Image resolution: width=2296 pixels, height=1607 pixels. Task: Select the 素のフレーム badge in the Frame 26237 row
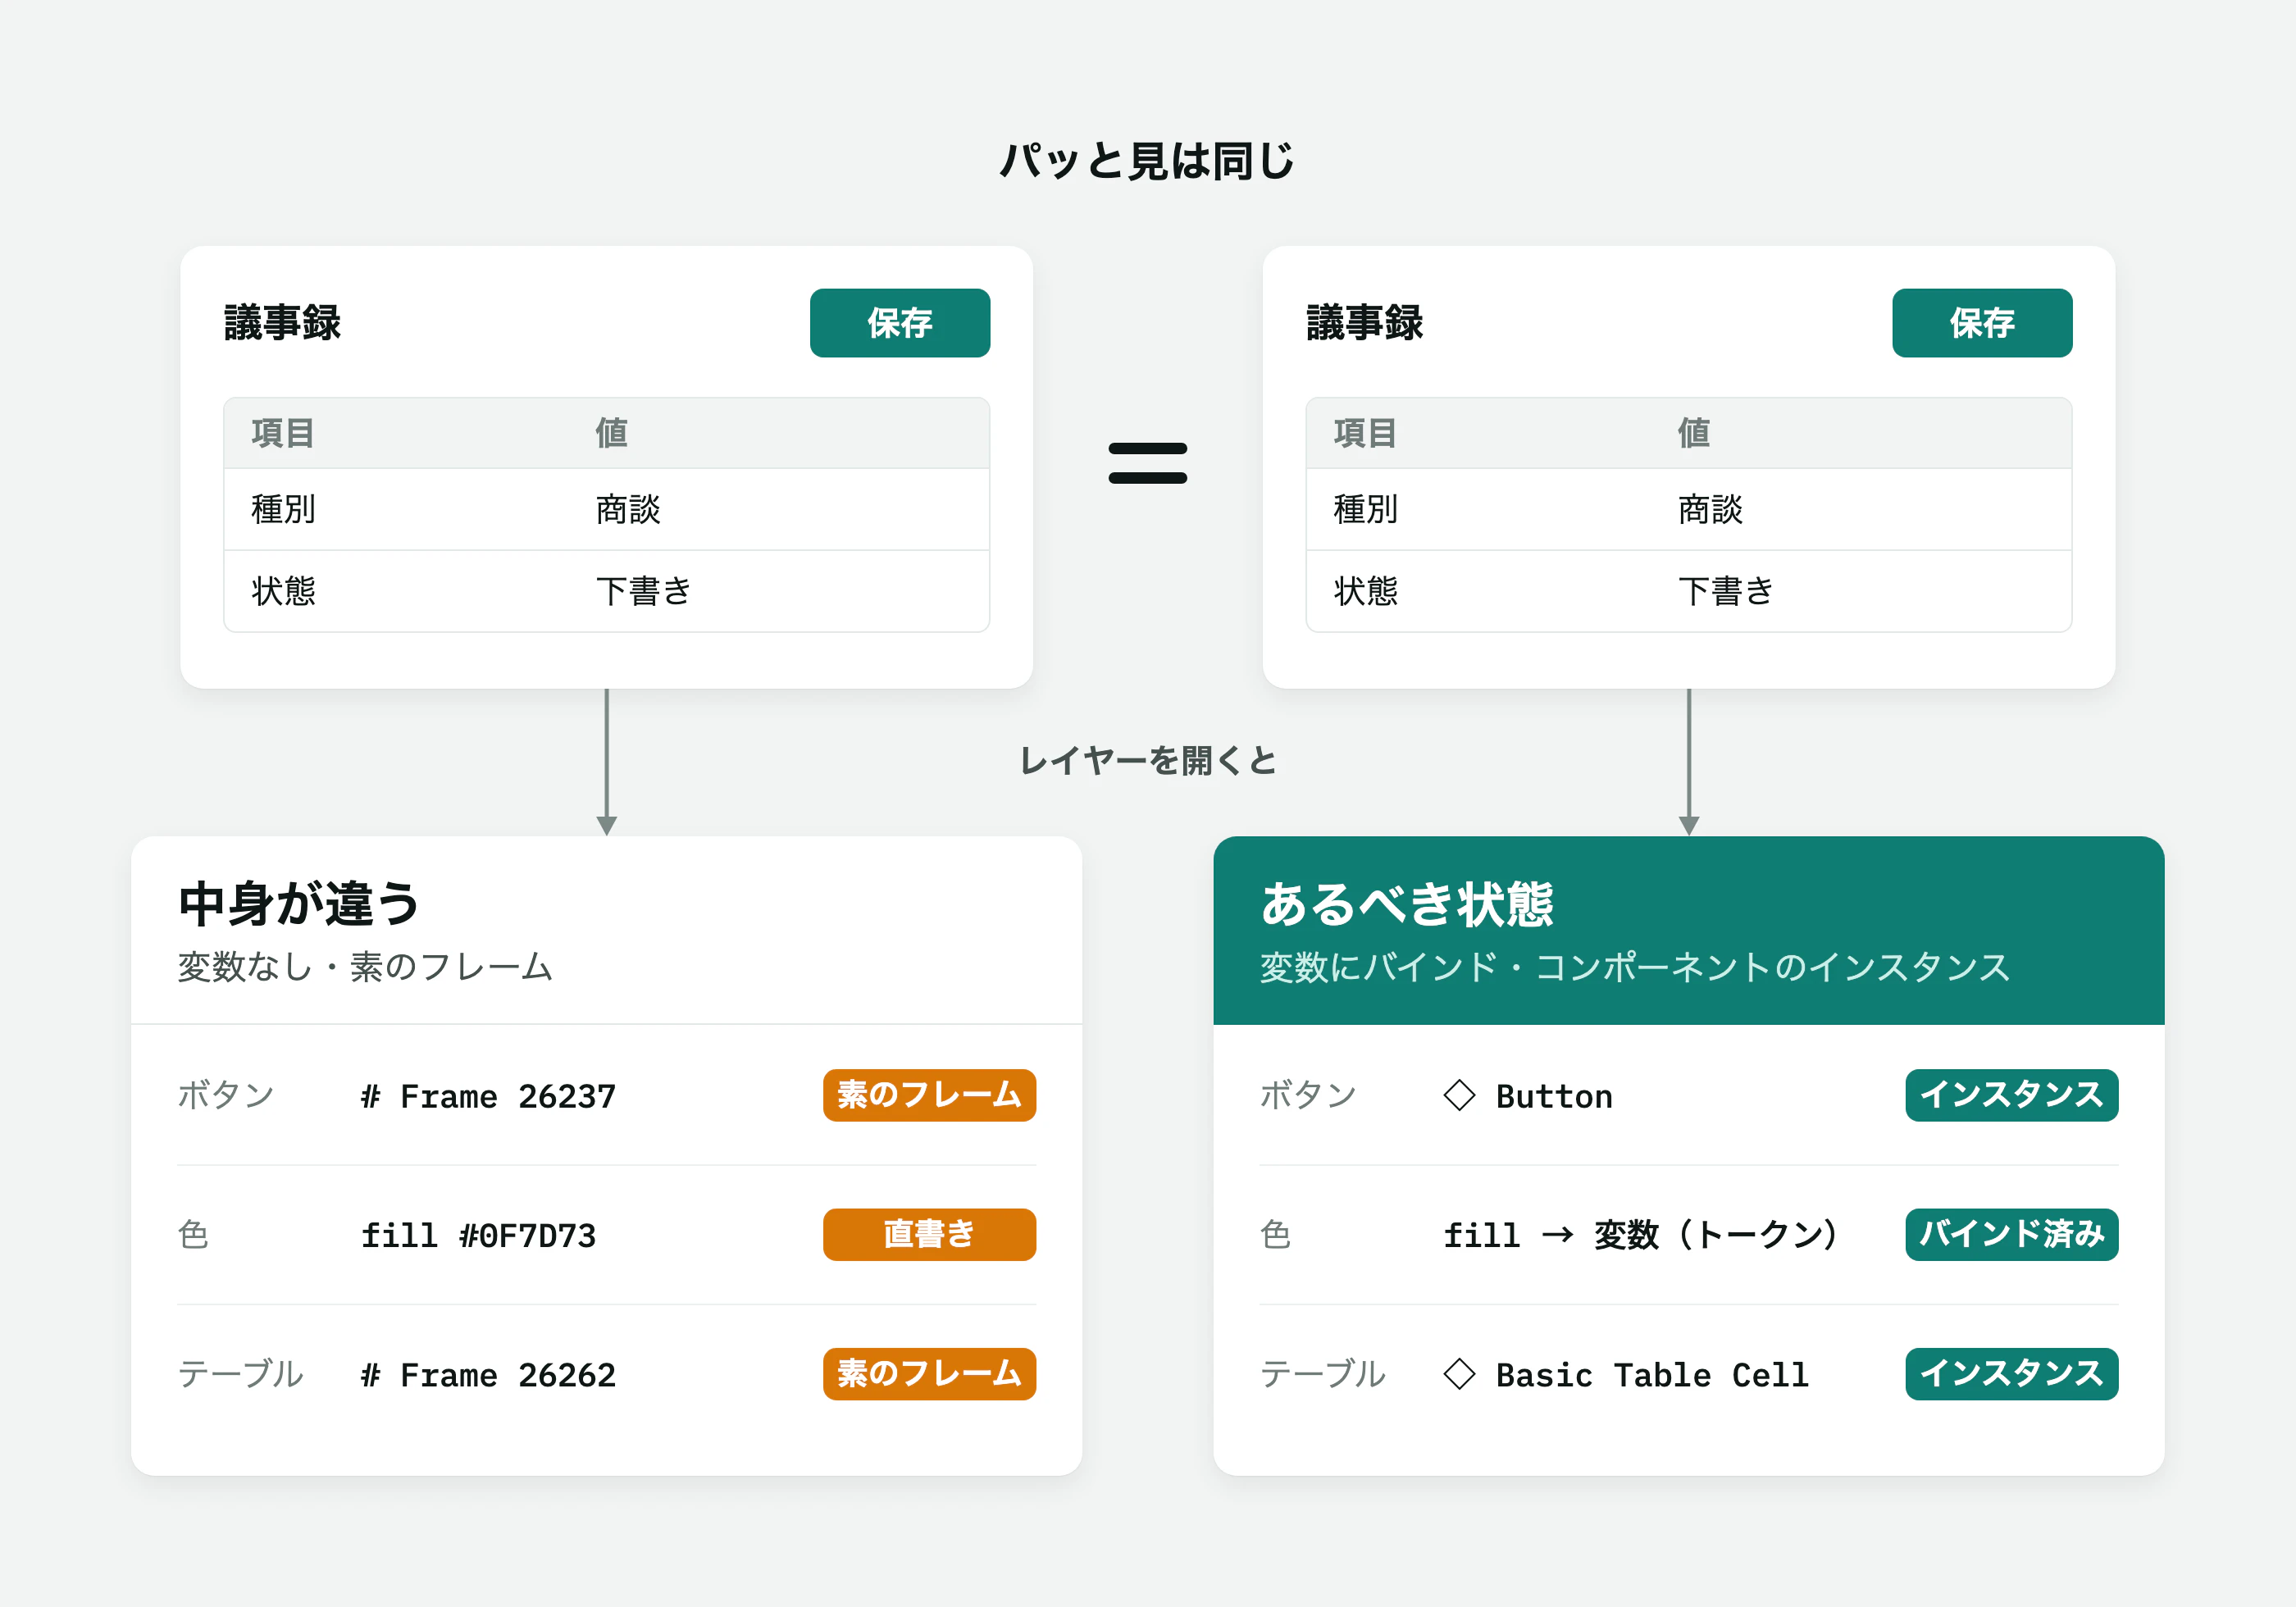[929, 1095]
